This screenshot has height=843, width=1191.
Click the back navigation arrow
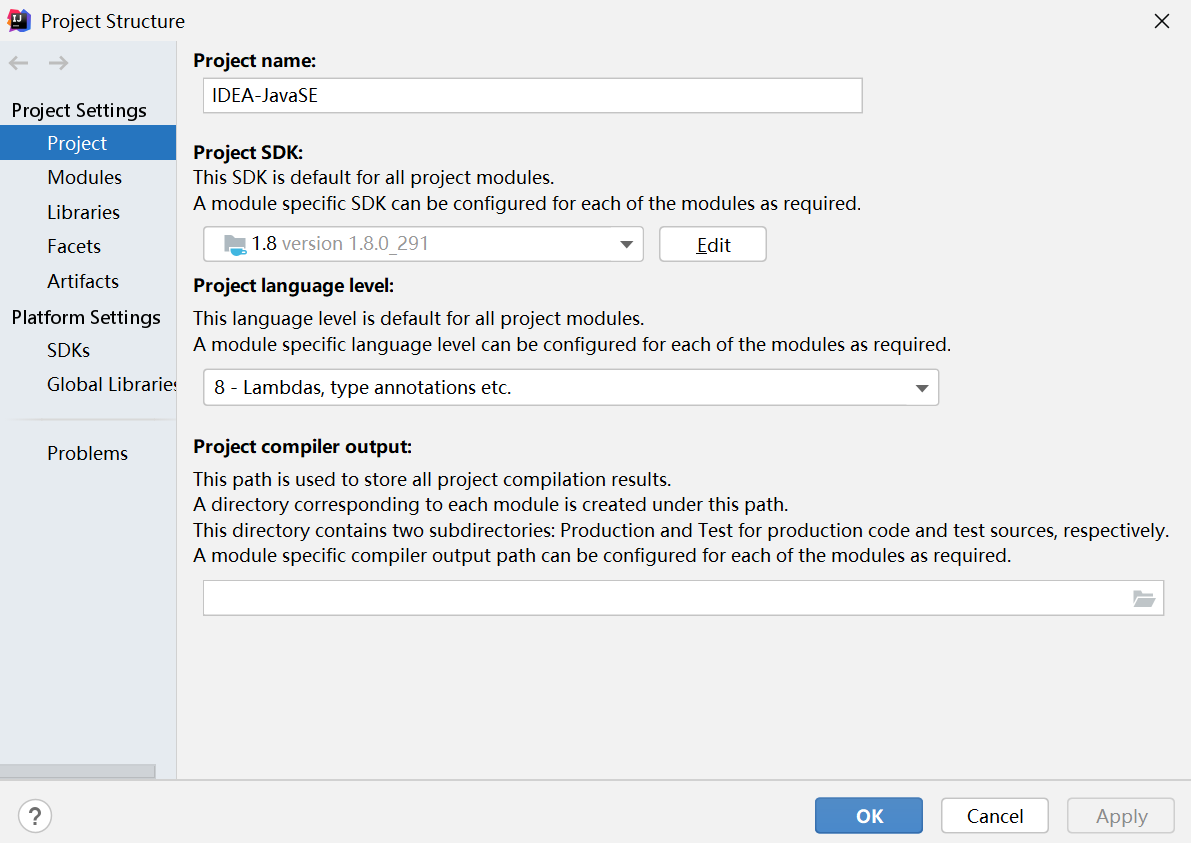[x=19, y=63]
